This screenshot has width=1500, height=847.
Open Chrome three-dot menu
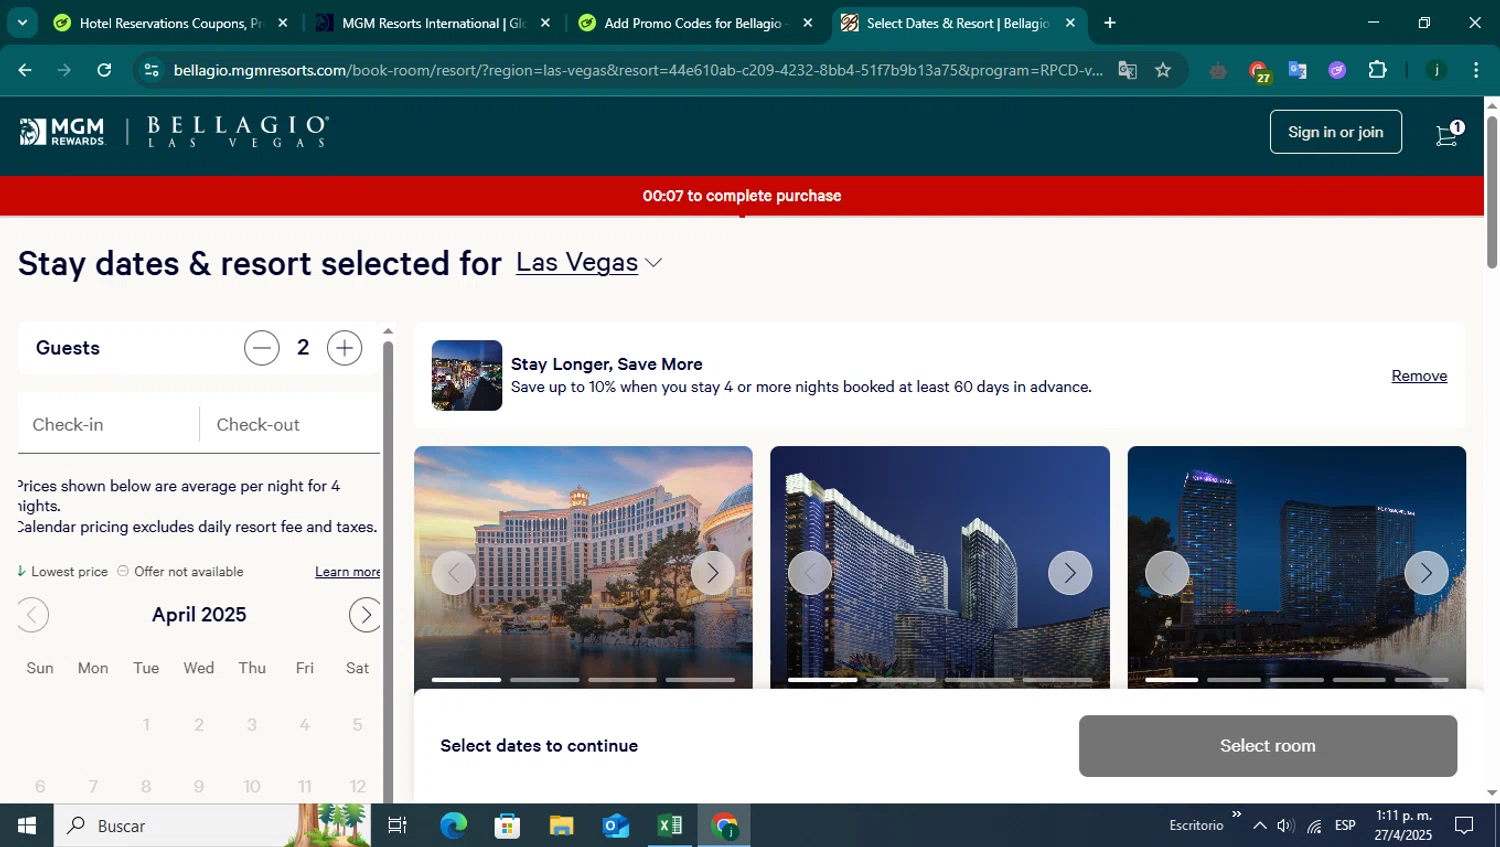coord(1476,70)
